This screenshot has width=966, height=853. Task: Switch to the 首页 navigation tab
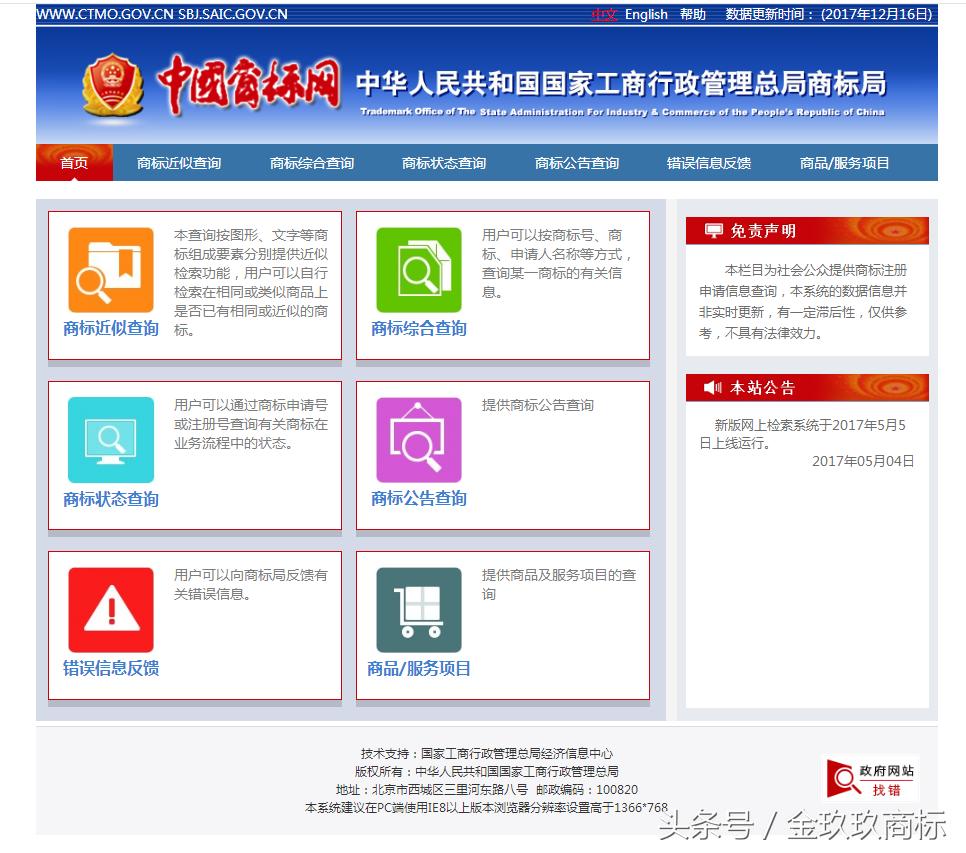[74, 162]
